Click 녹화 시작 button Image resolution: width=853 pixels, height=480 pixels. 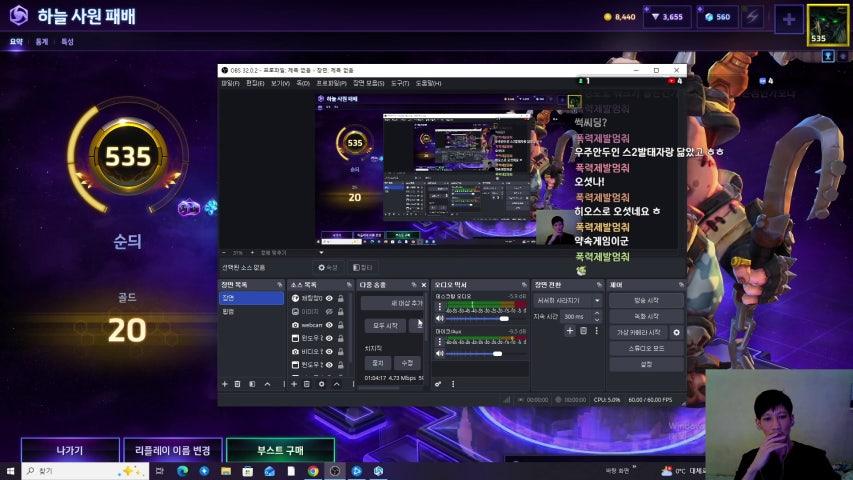pyautogui.click(x=646, y=316)
